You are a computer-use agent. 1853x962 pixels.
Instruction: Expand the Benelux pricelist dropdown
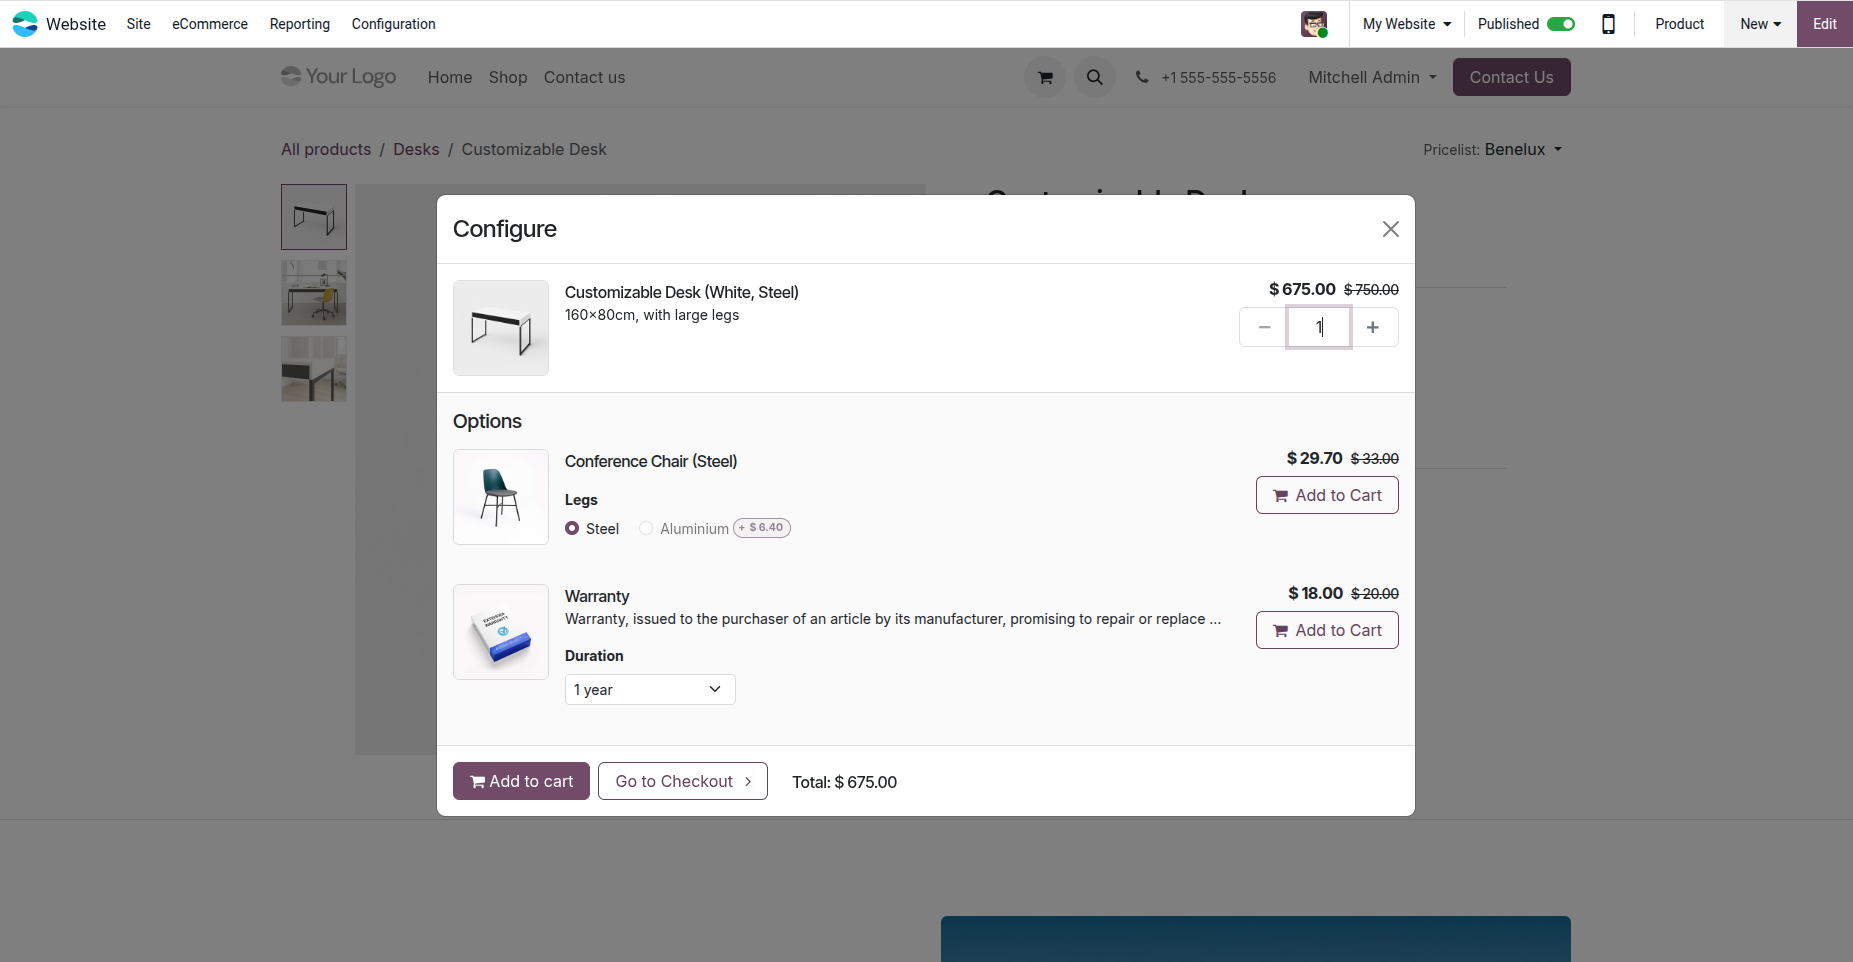[x=1522, y=149]
